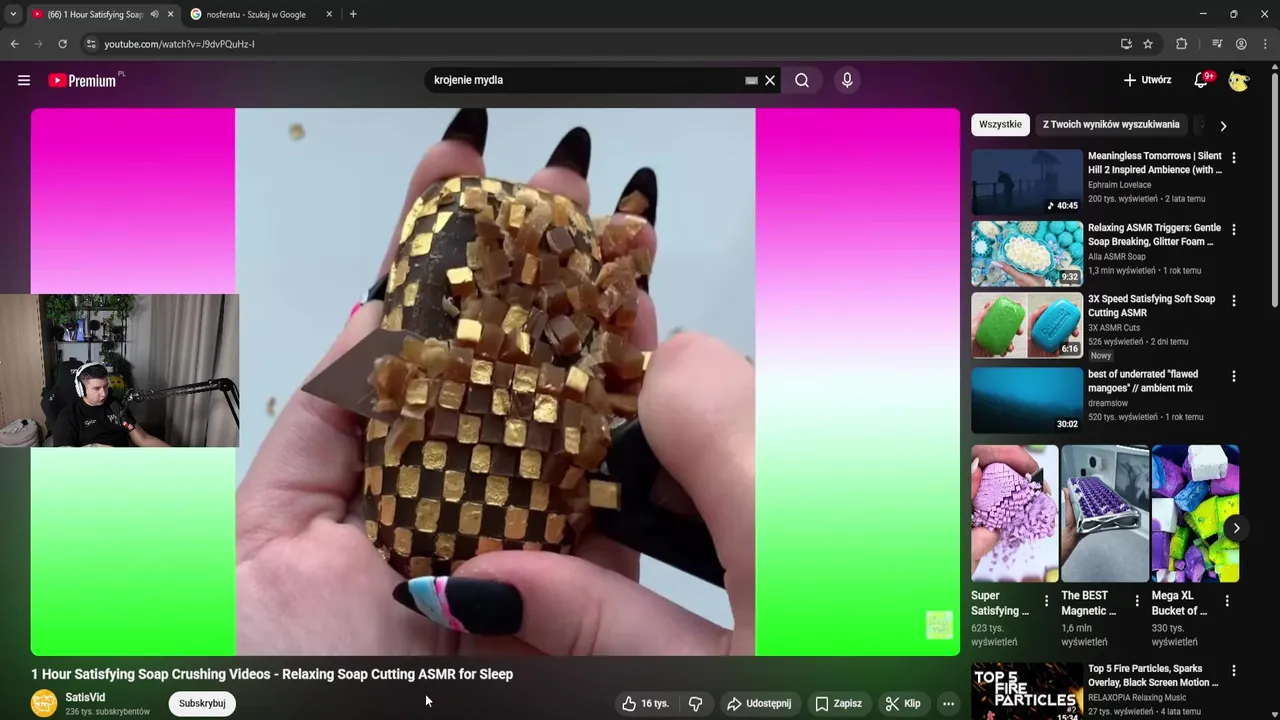This screenshot has width=1280, height=720.
Task: Open the YouTube hamburger guide menu
Action: click(x=24, y=80)
